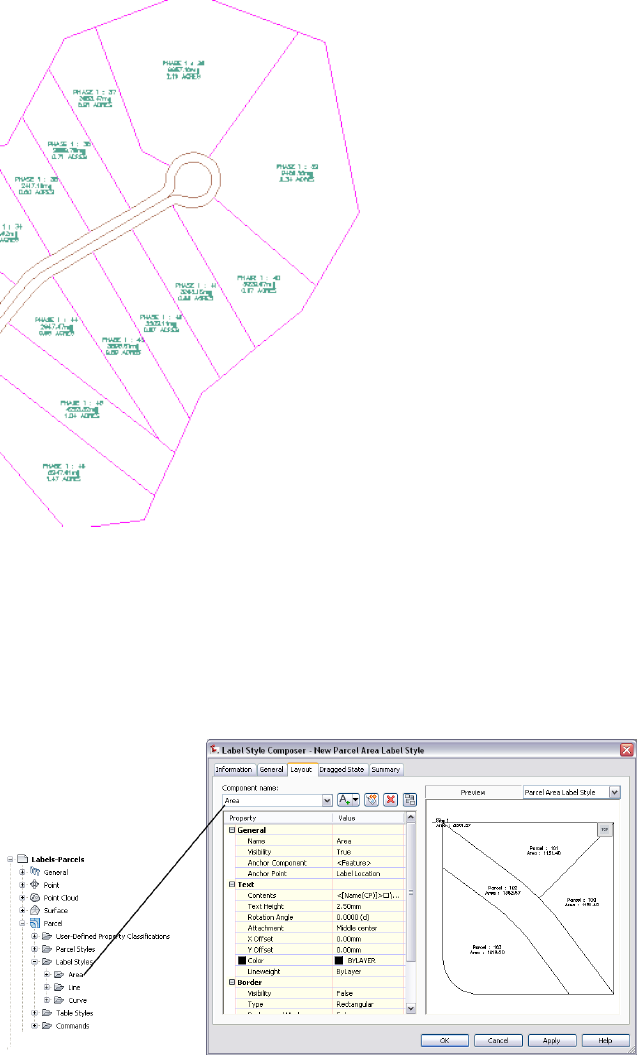The image size is (637, 1055).
Task: Click property grid scrollbar up arrow
Action: [x=411, y=817]
